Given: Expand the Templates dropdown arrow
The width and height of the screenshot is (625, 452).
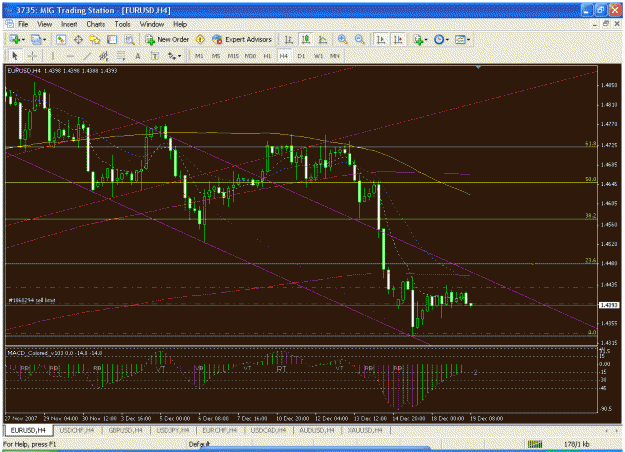Looking at the screenshot, I should (x=468, y=40).
